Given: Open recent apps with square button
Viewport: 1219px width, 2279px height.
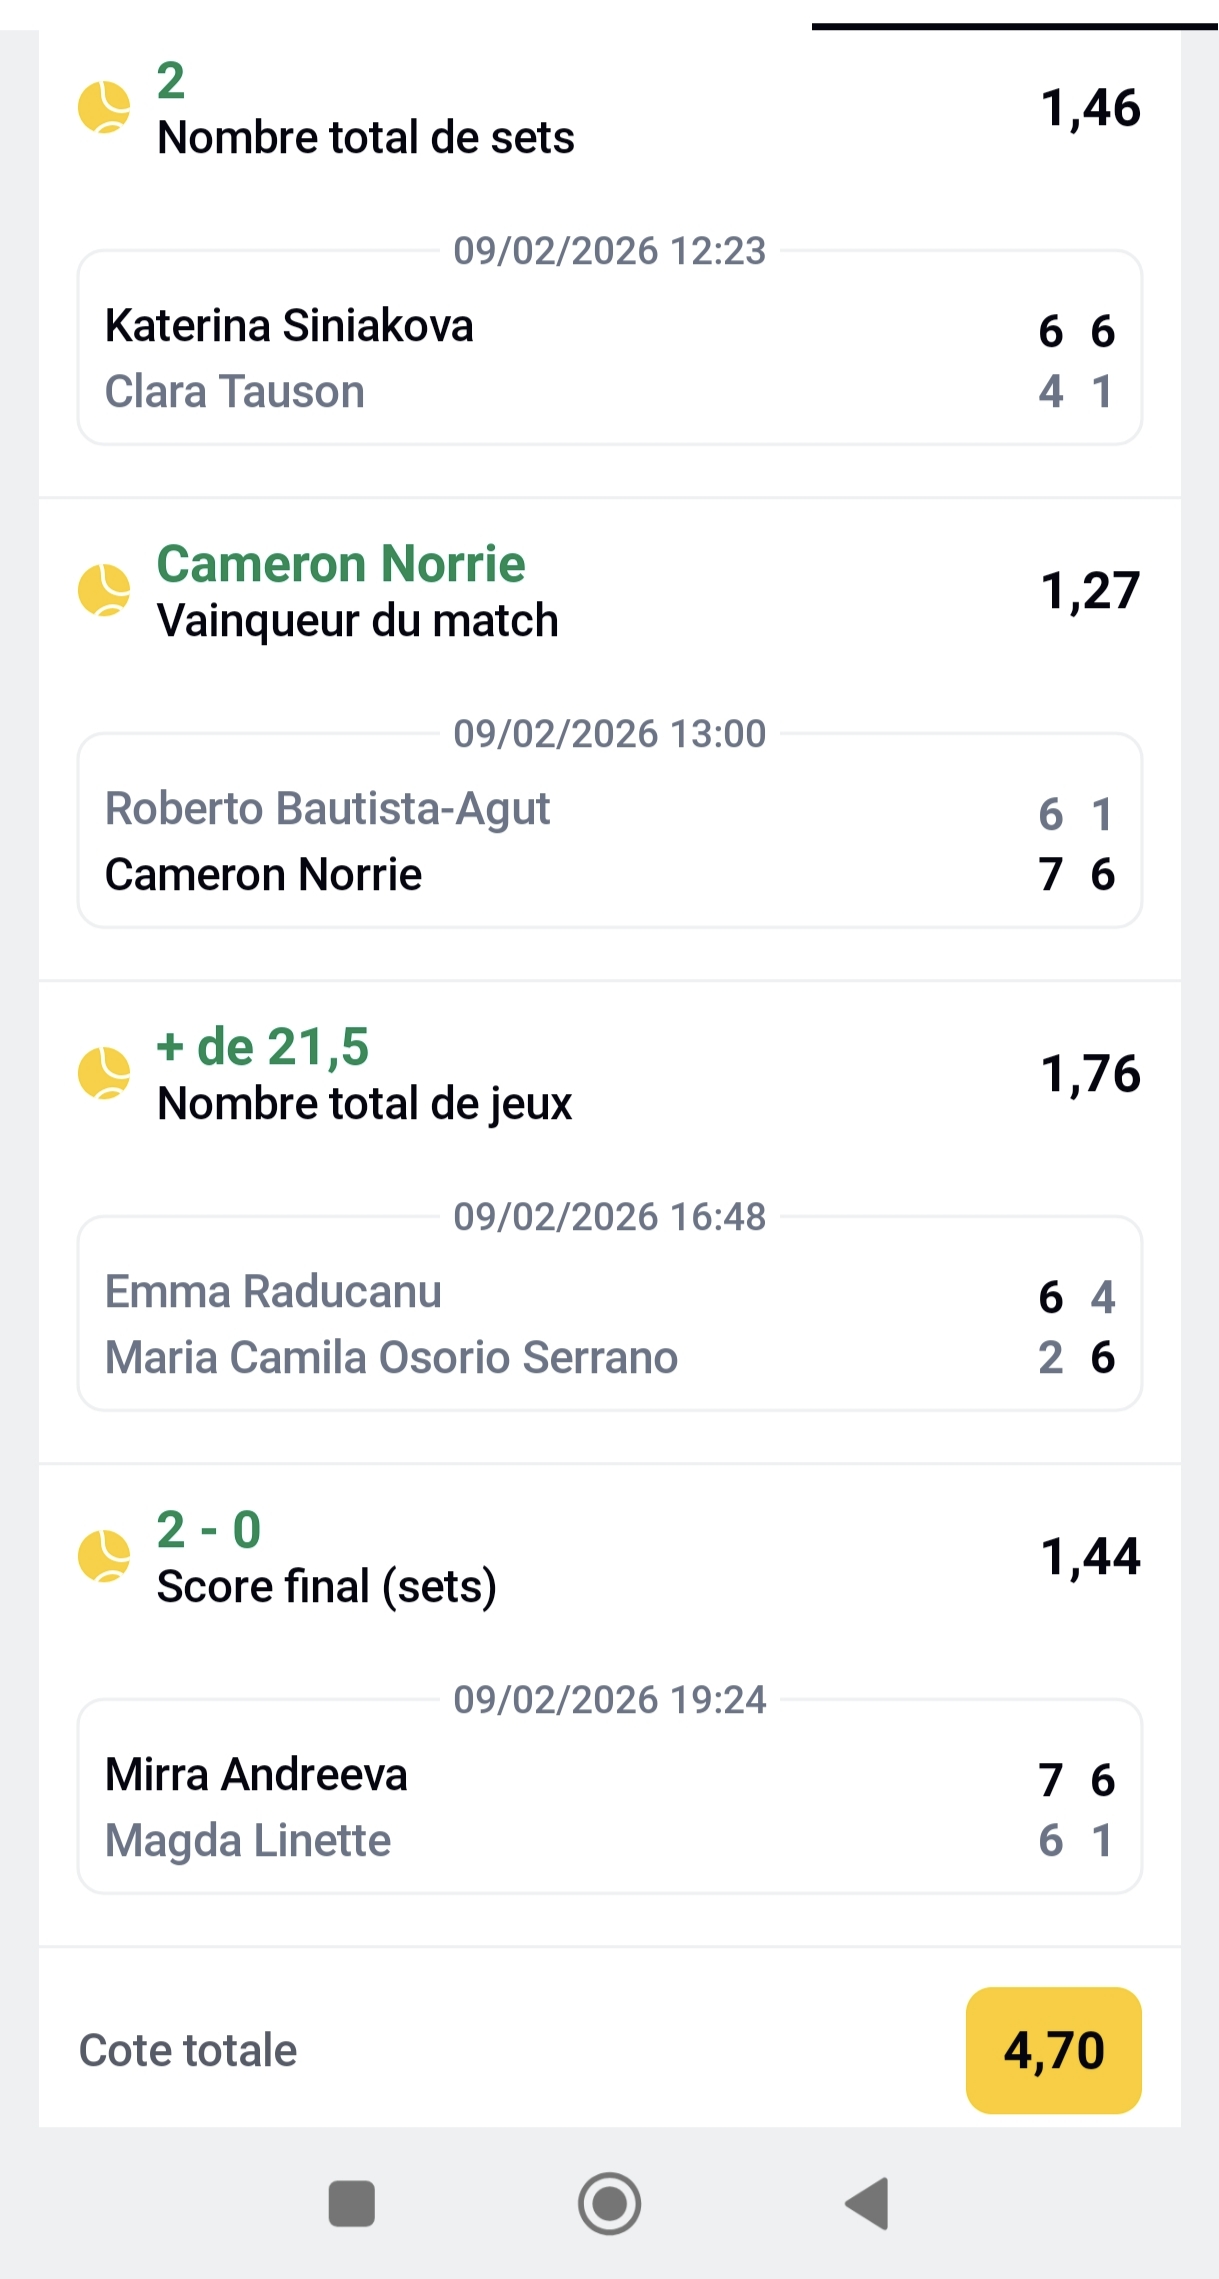Looking at the screenshot, I should point(351,2203).
